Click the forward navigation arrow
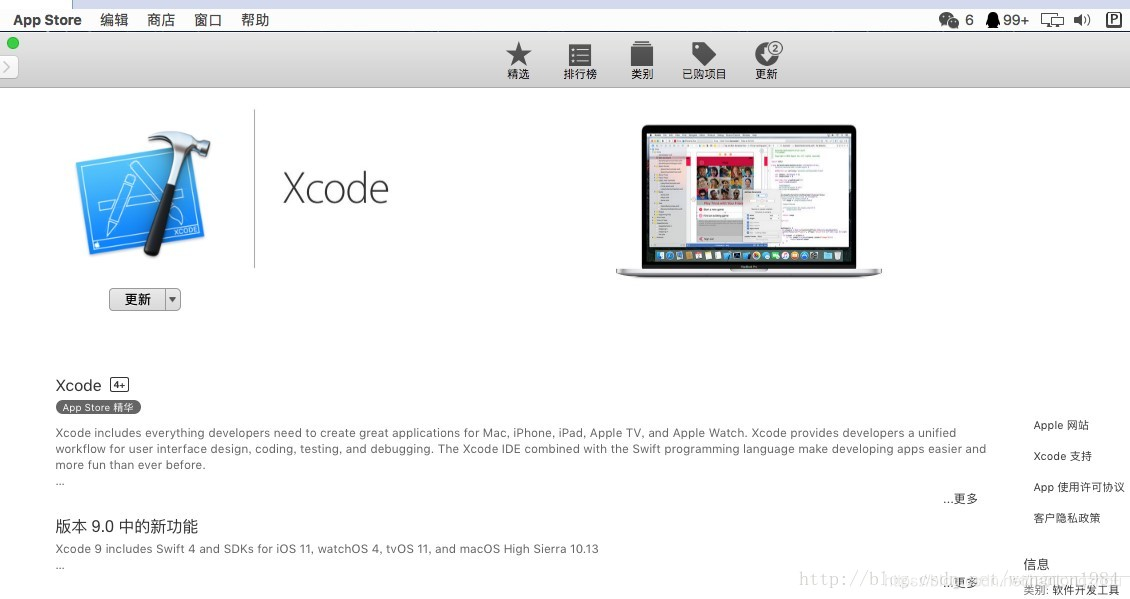Screen dimensions: 1130x599 (x=7, y=67)
